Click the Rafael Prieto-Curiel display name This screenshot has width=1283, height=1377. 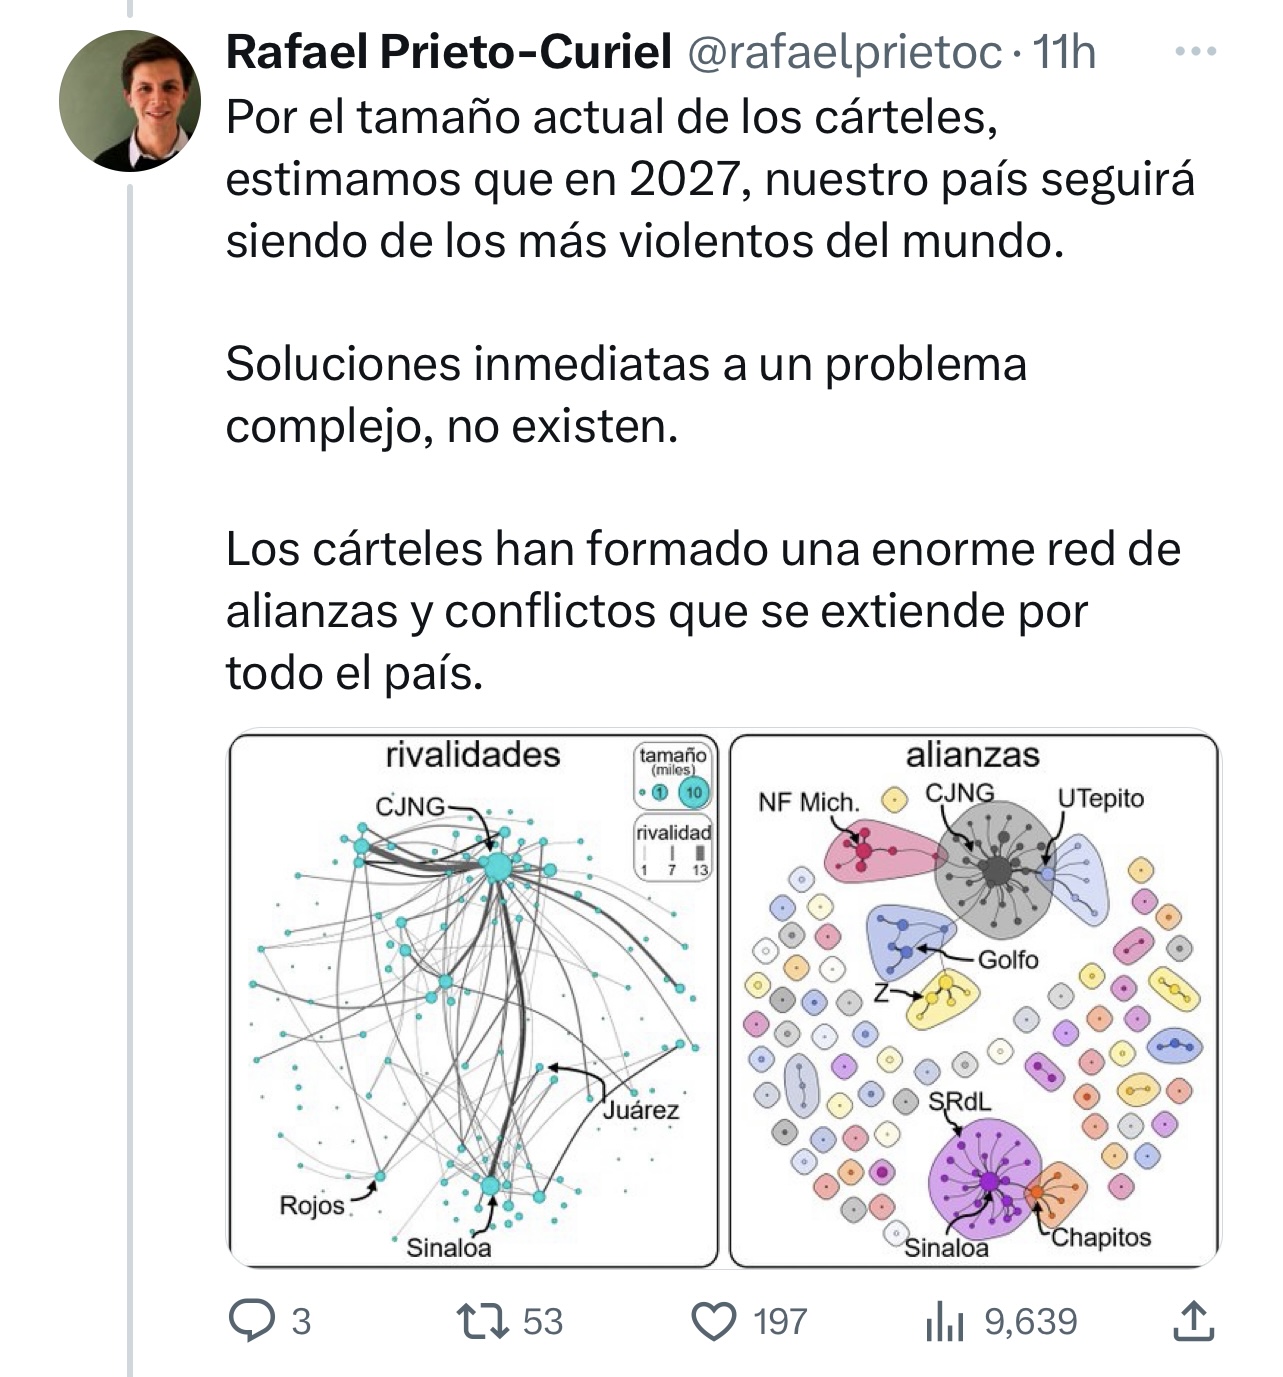click(x=448, y=52)
